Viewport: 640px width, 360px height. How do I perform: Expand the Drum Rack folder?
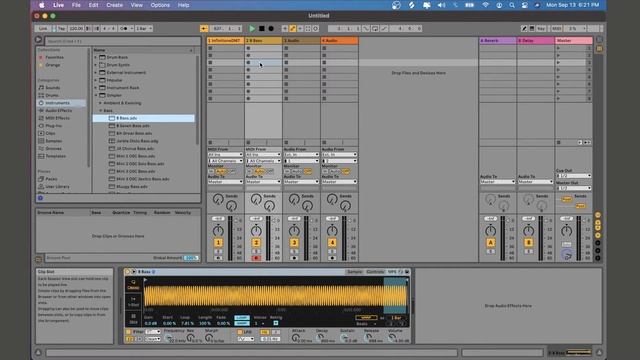(x=96, y=58)
